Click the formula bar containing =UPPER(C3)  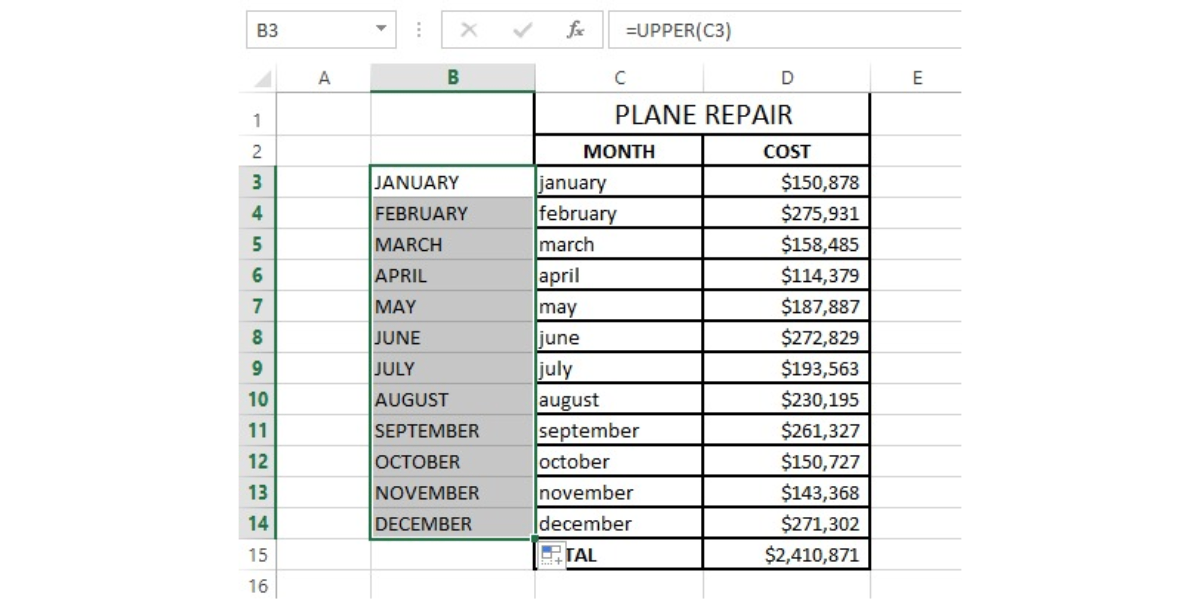pos(785,31)
